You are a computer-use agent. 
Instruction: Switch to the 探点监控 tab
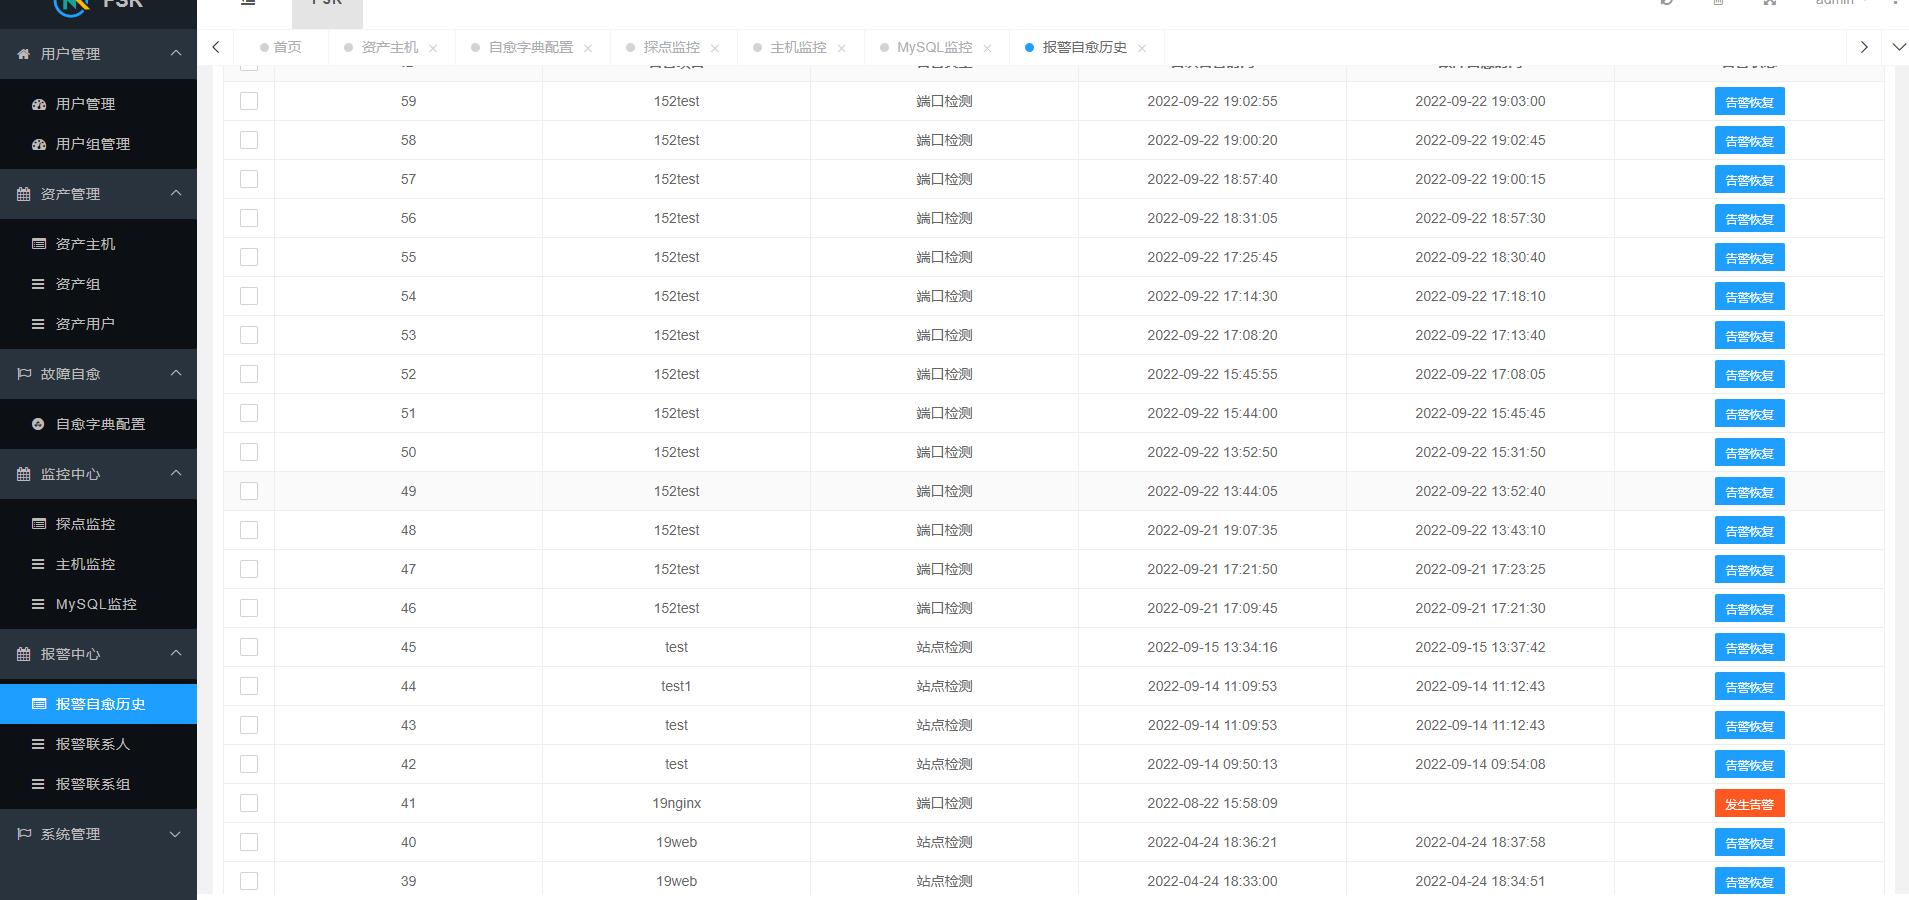click(672, 47)
